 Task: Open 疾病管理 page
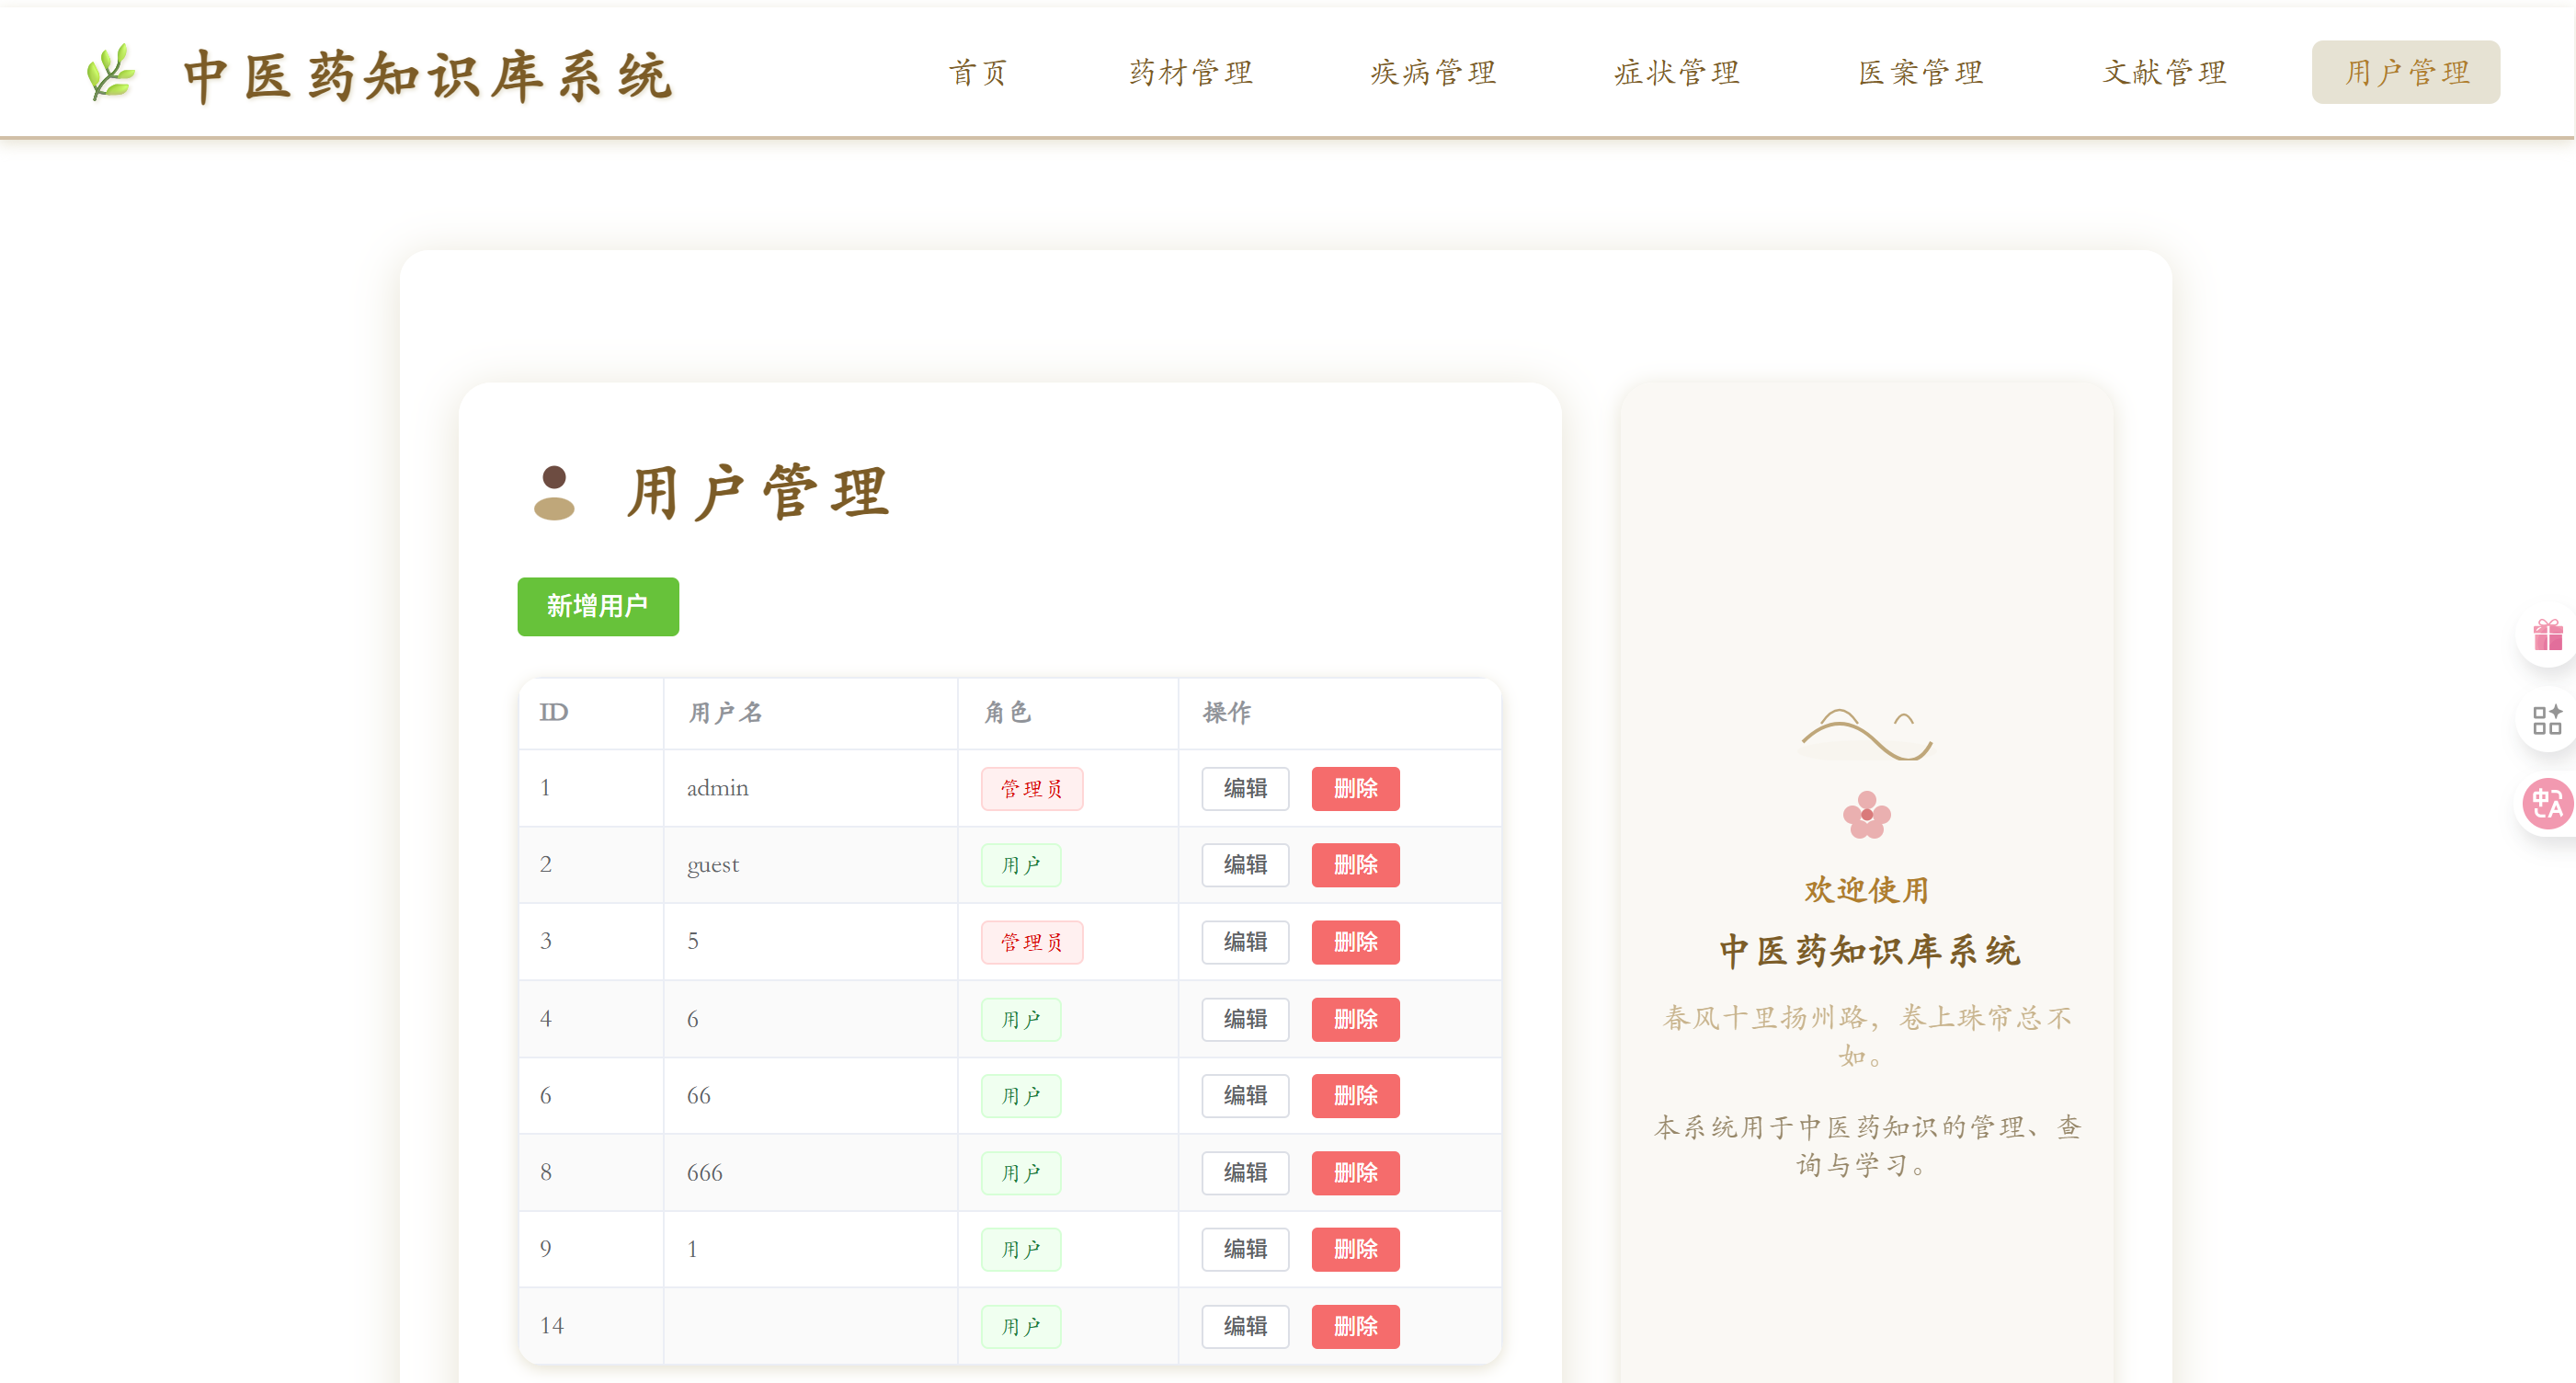(x=1433, y=72)
